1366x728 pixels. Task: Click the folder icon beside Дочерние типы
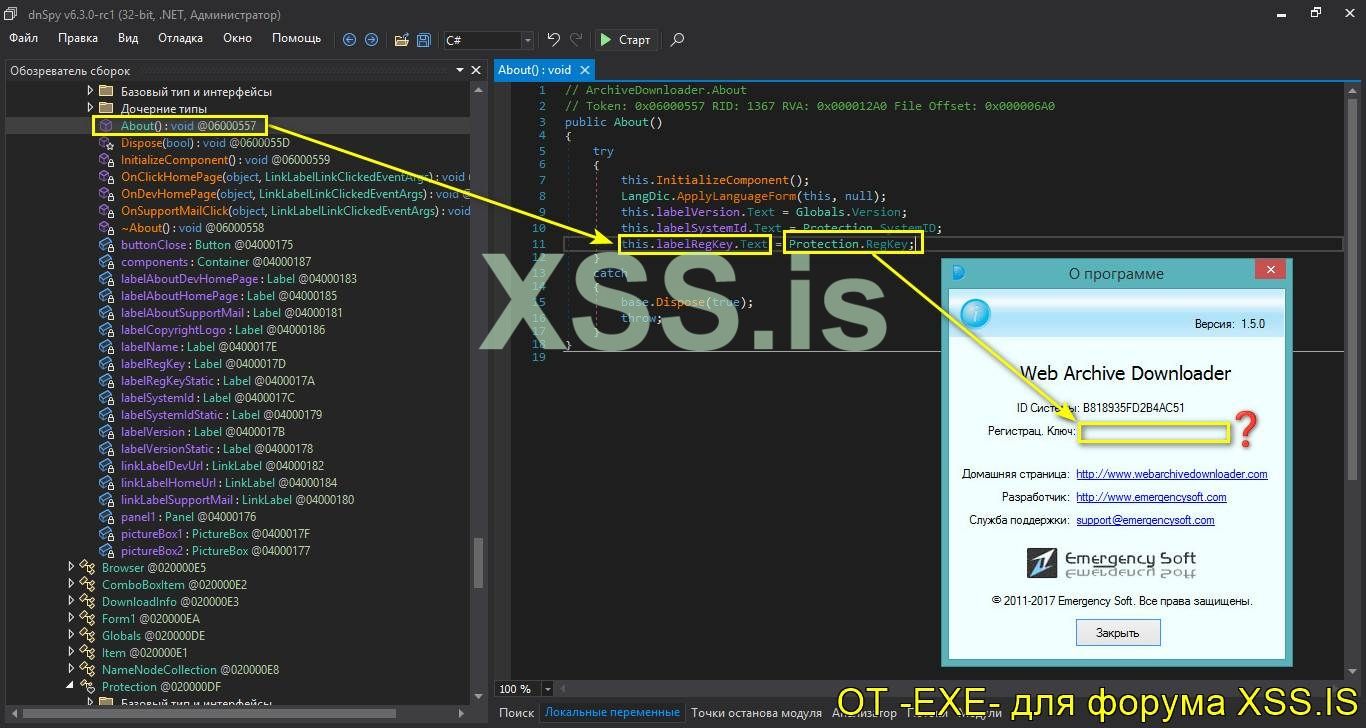(106, 108)
